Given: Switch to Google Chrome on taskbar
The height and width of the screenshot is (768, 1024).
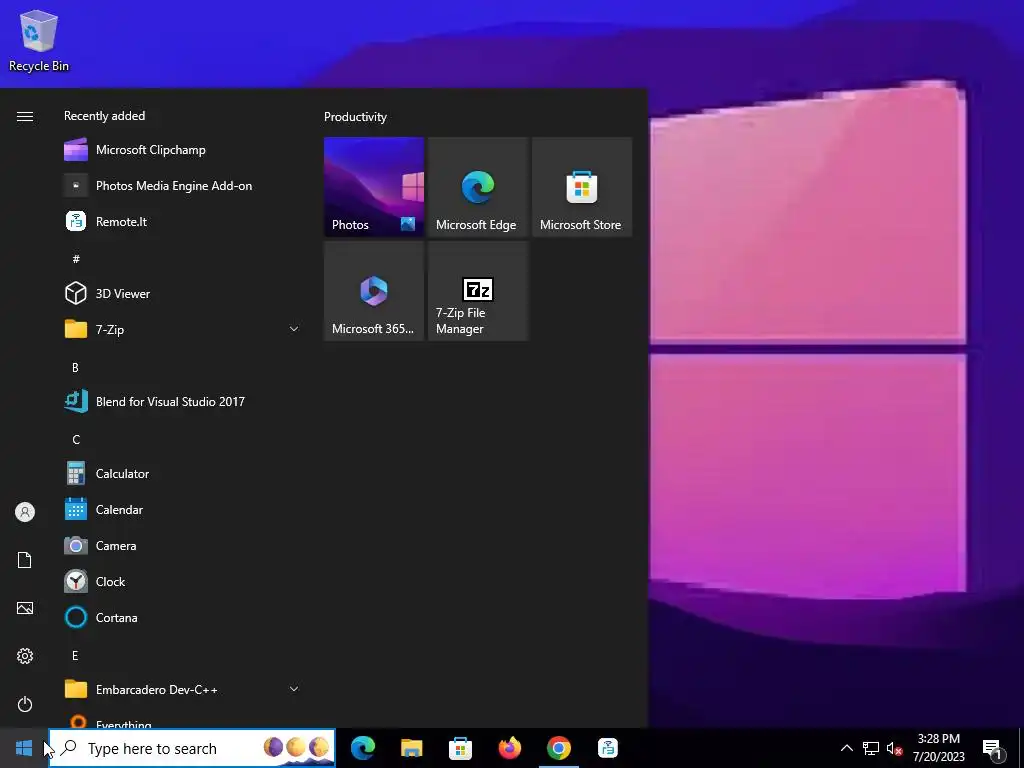Looking at the screenshot, I should click(558, 748).
